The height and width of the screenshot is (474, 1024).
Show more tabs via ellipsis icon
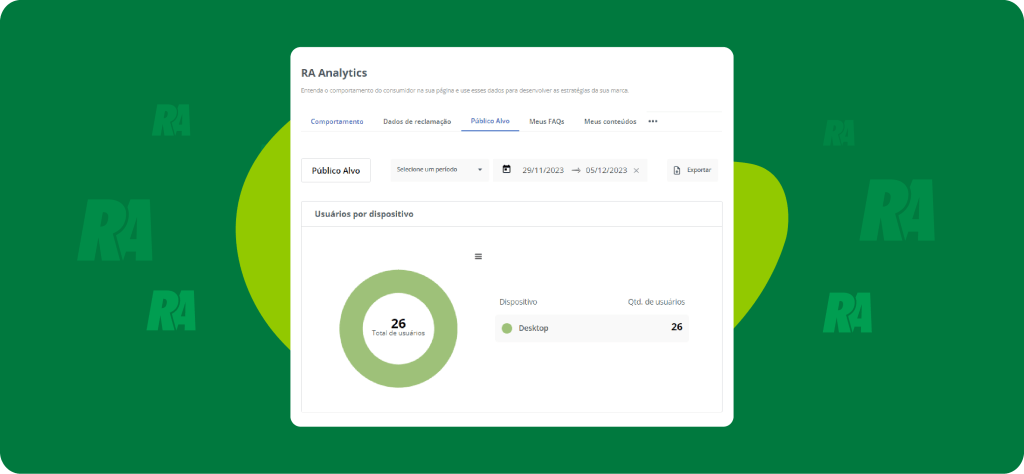653,121
